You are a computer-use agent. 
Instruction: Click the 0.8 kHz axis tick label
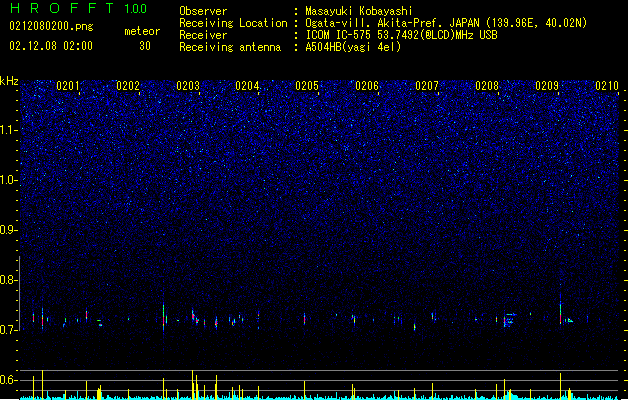[8, 280]
